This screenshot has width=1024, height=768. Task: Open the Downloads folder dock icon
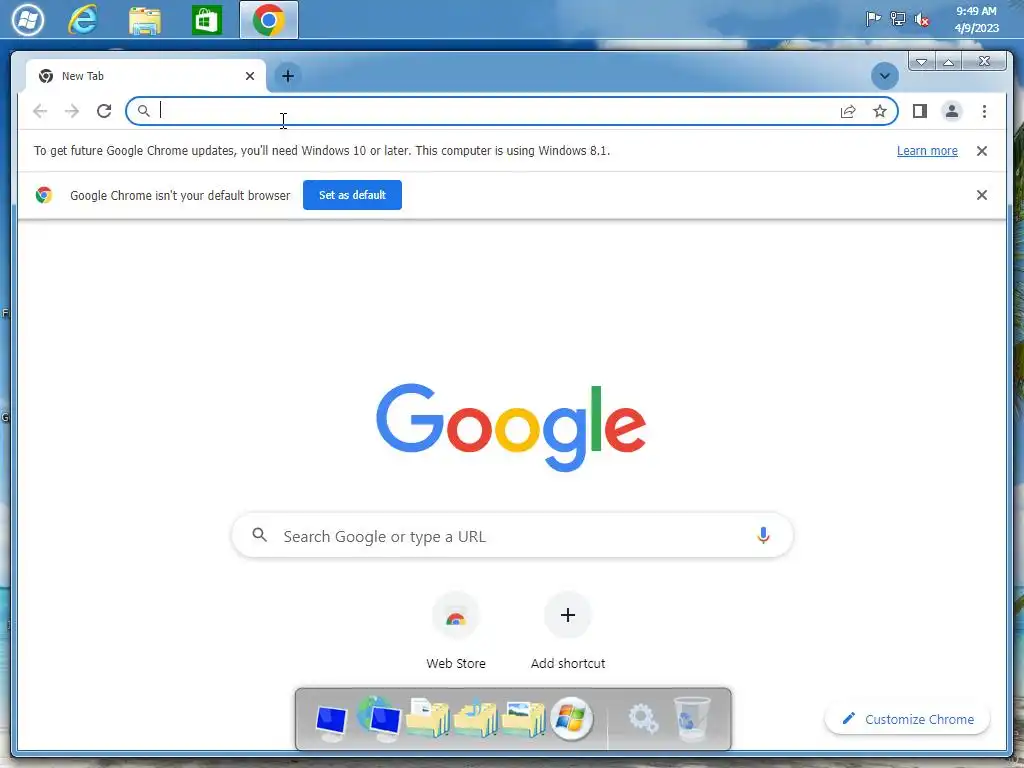pyautogui.click(x=475, y=718)
